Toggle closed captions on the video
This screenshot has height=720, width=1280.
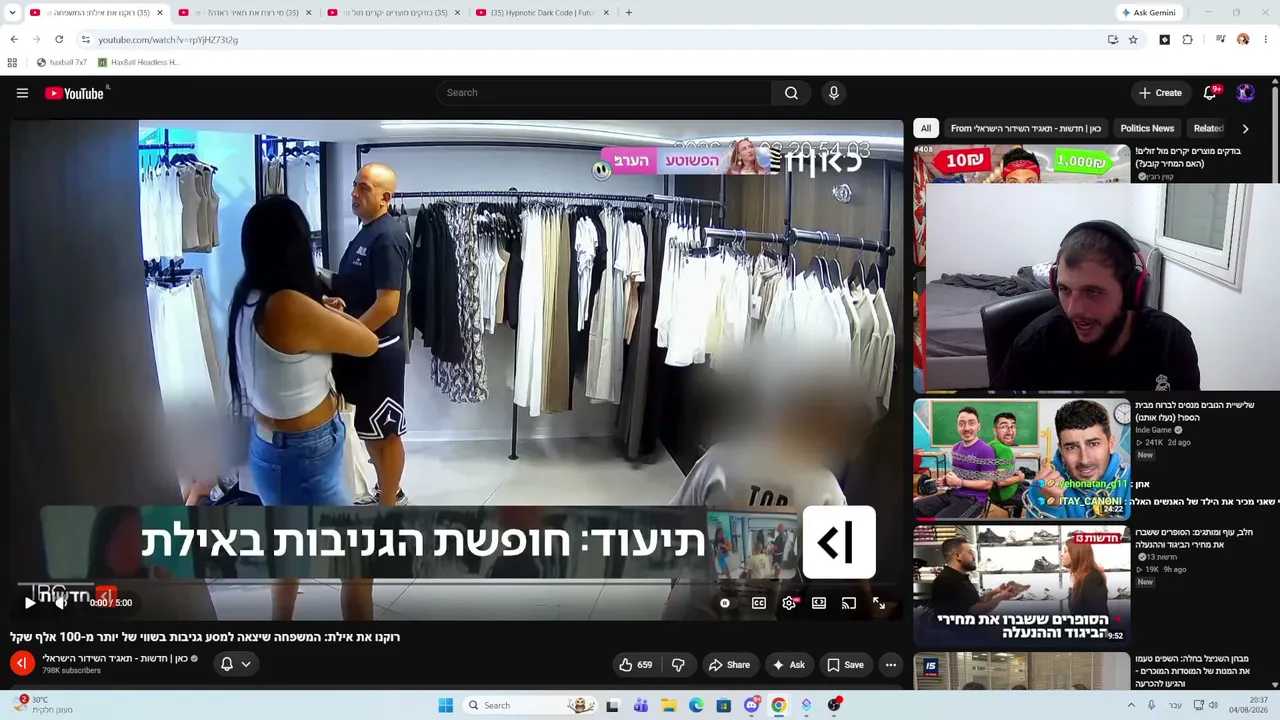(759, 603)
